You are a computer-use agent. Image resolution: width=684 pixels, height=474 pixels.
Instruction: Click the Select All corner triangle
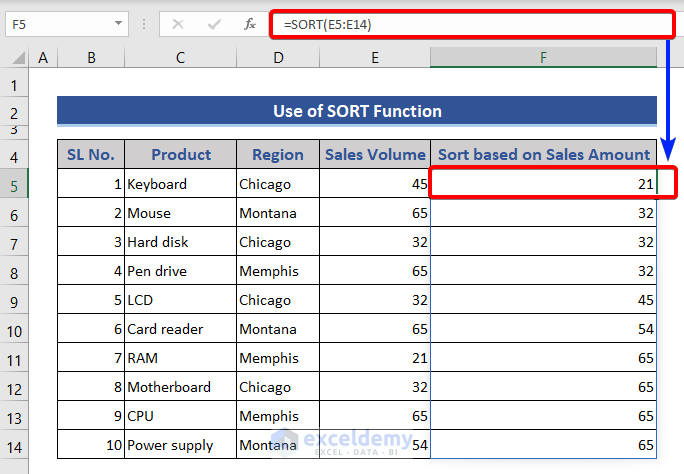15,59
